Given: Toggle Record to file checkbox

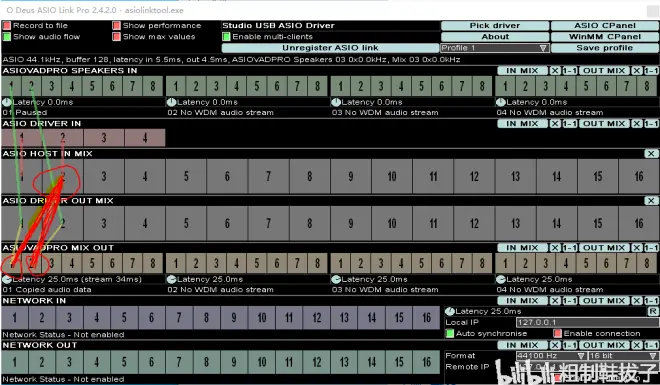Looking at the screenshot, I should point(7,26).
